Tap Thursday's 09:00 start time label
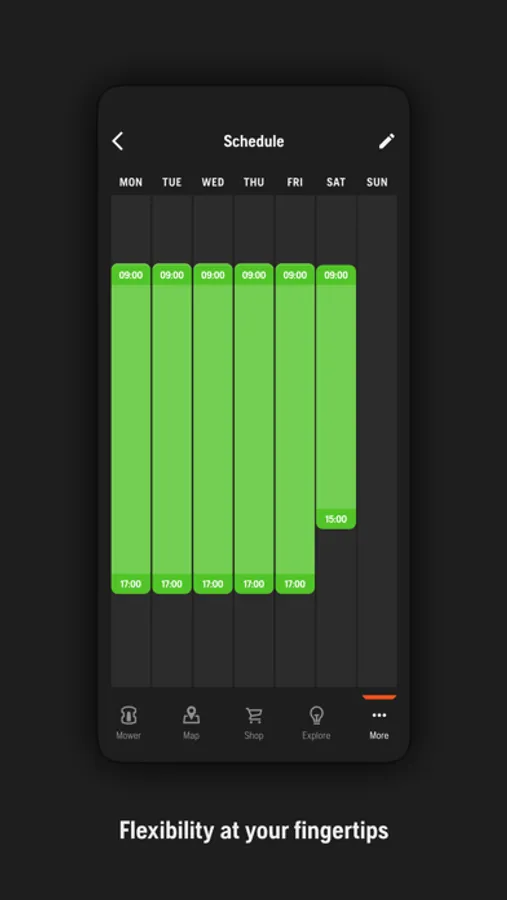507x900 pixels. coord(254,275)
